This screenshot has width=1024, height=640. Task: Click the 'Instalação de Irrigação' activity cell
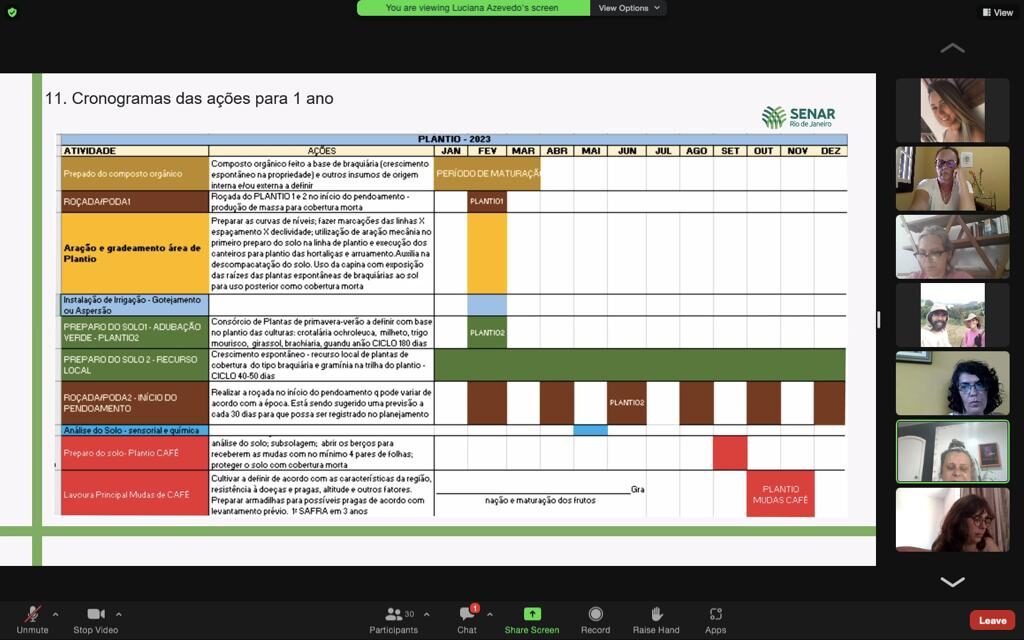135,305
